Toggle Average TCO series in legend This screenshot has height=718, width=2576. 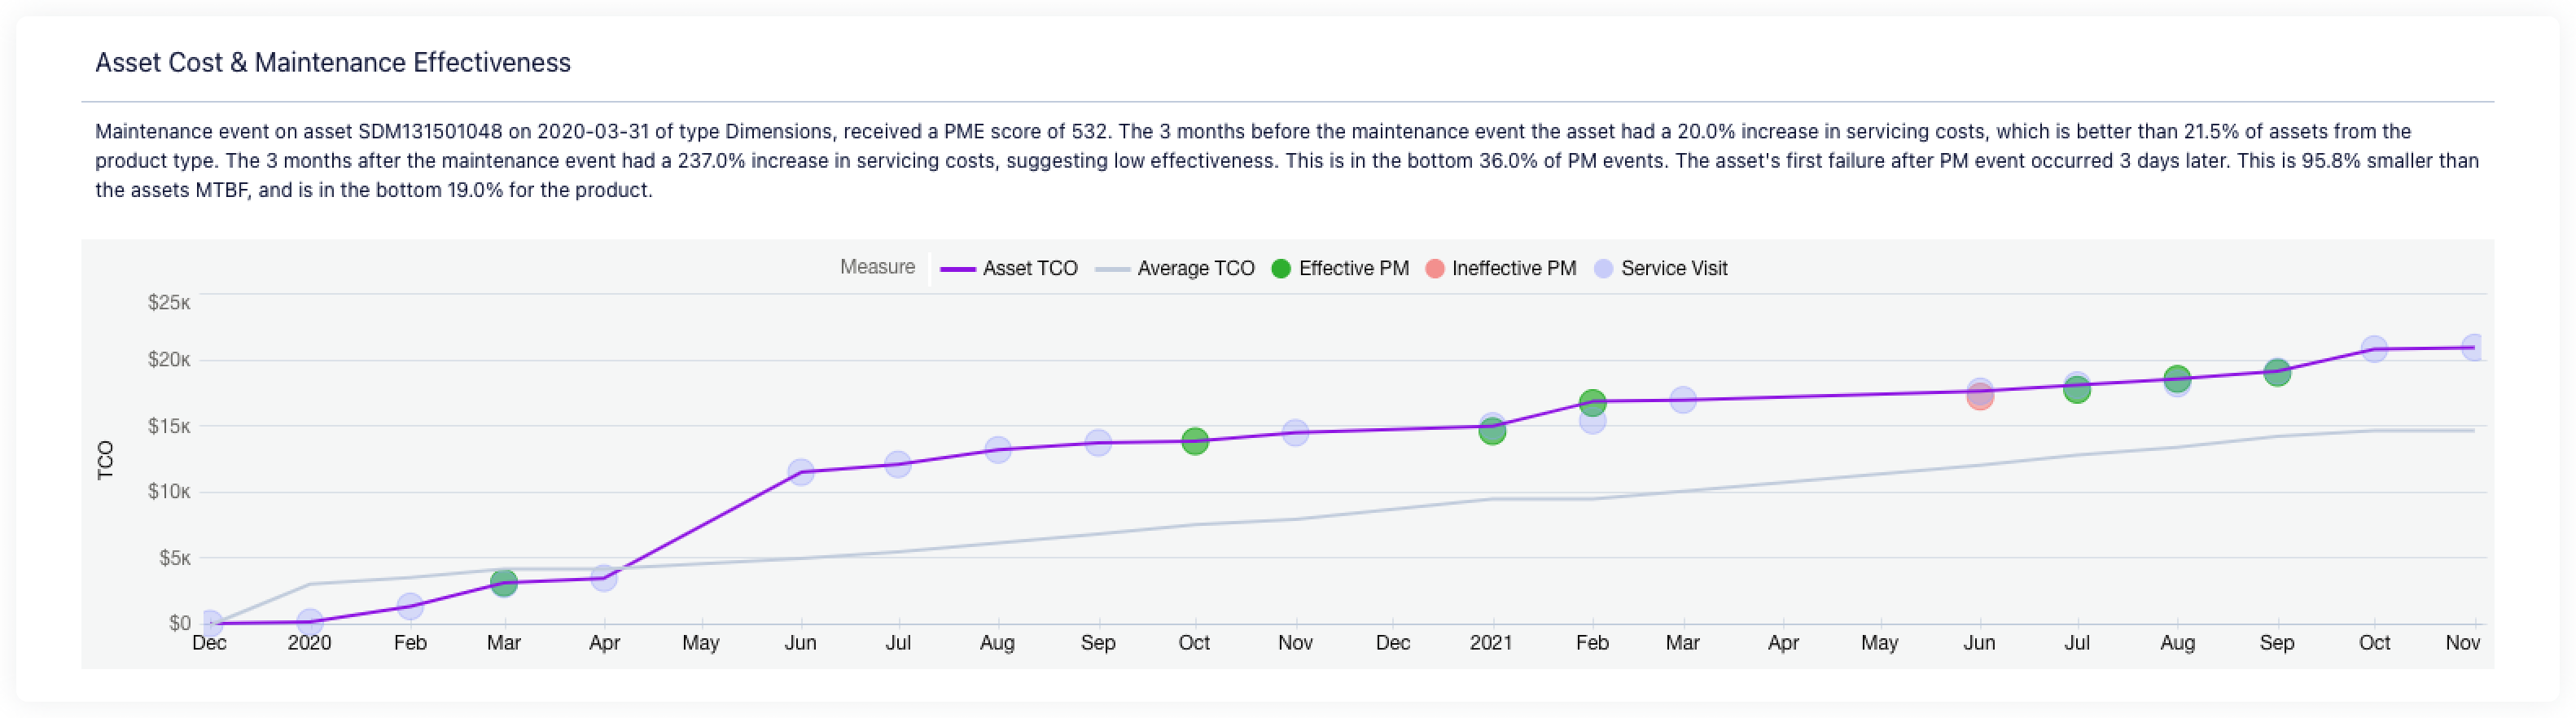(x=1176, y=268)
